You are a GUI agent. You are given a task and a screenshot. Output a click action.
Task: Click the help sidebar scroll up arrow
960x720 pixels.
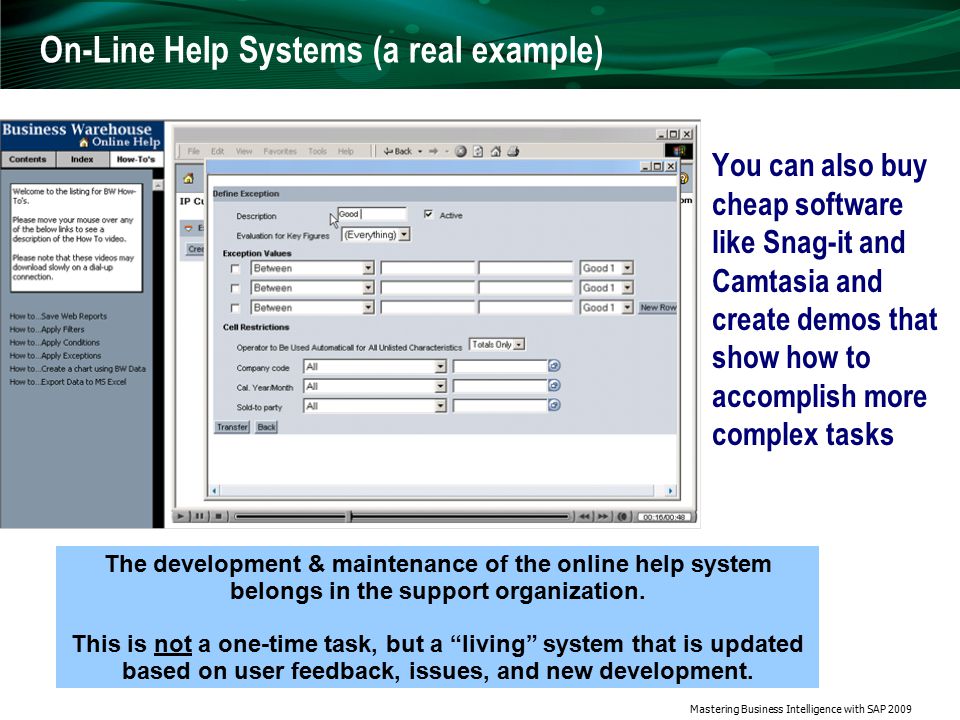pos(158,185)
